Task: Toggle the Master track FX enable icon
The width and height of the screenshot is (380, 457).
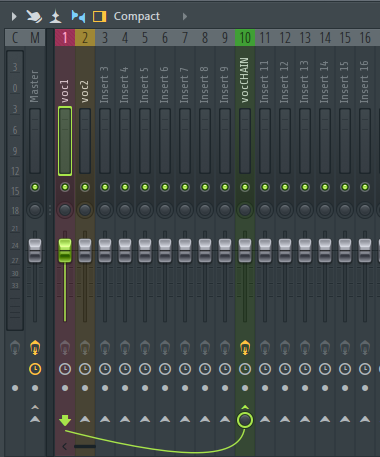Action: [x=35, y=348]
